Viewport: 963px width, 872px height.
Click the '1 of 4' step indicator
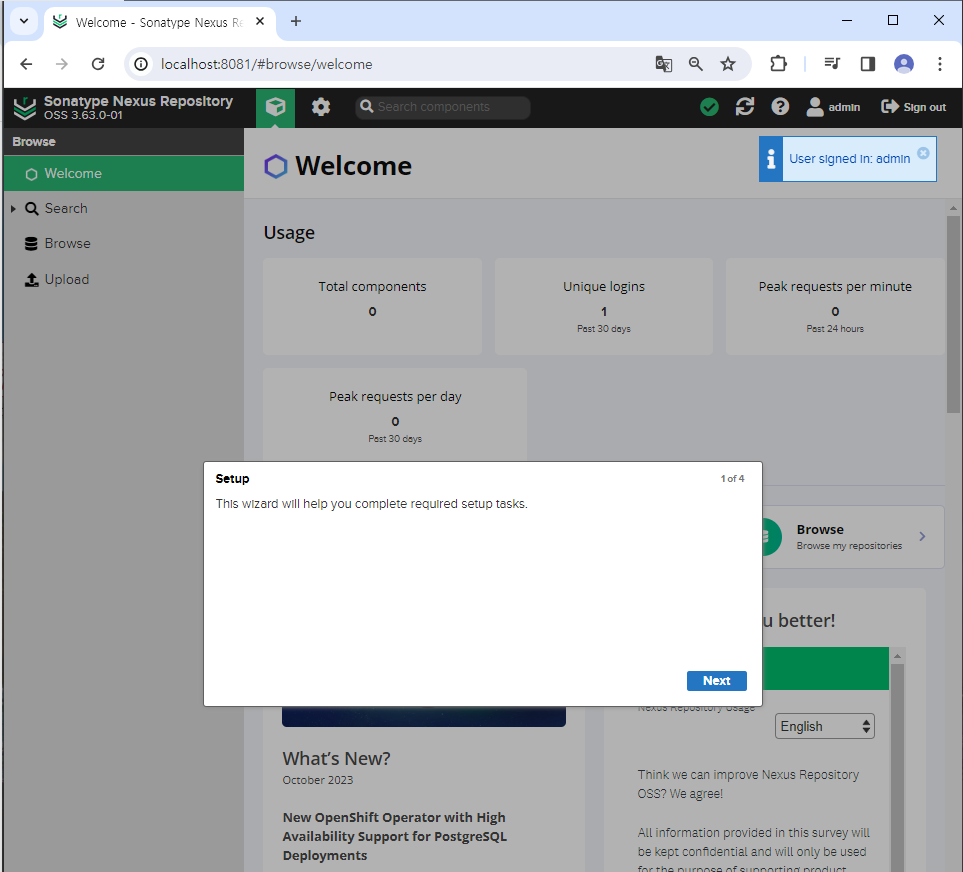[732, 478]
